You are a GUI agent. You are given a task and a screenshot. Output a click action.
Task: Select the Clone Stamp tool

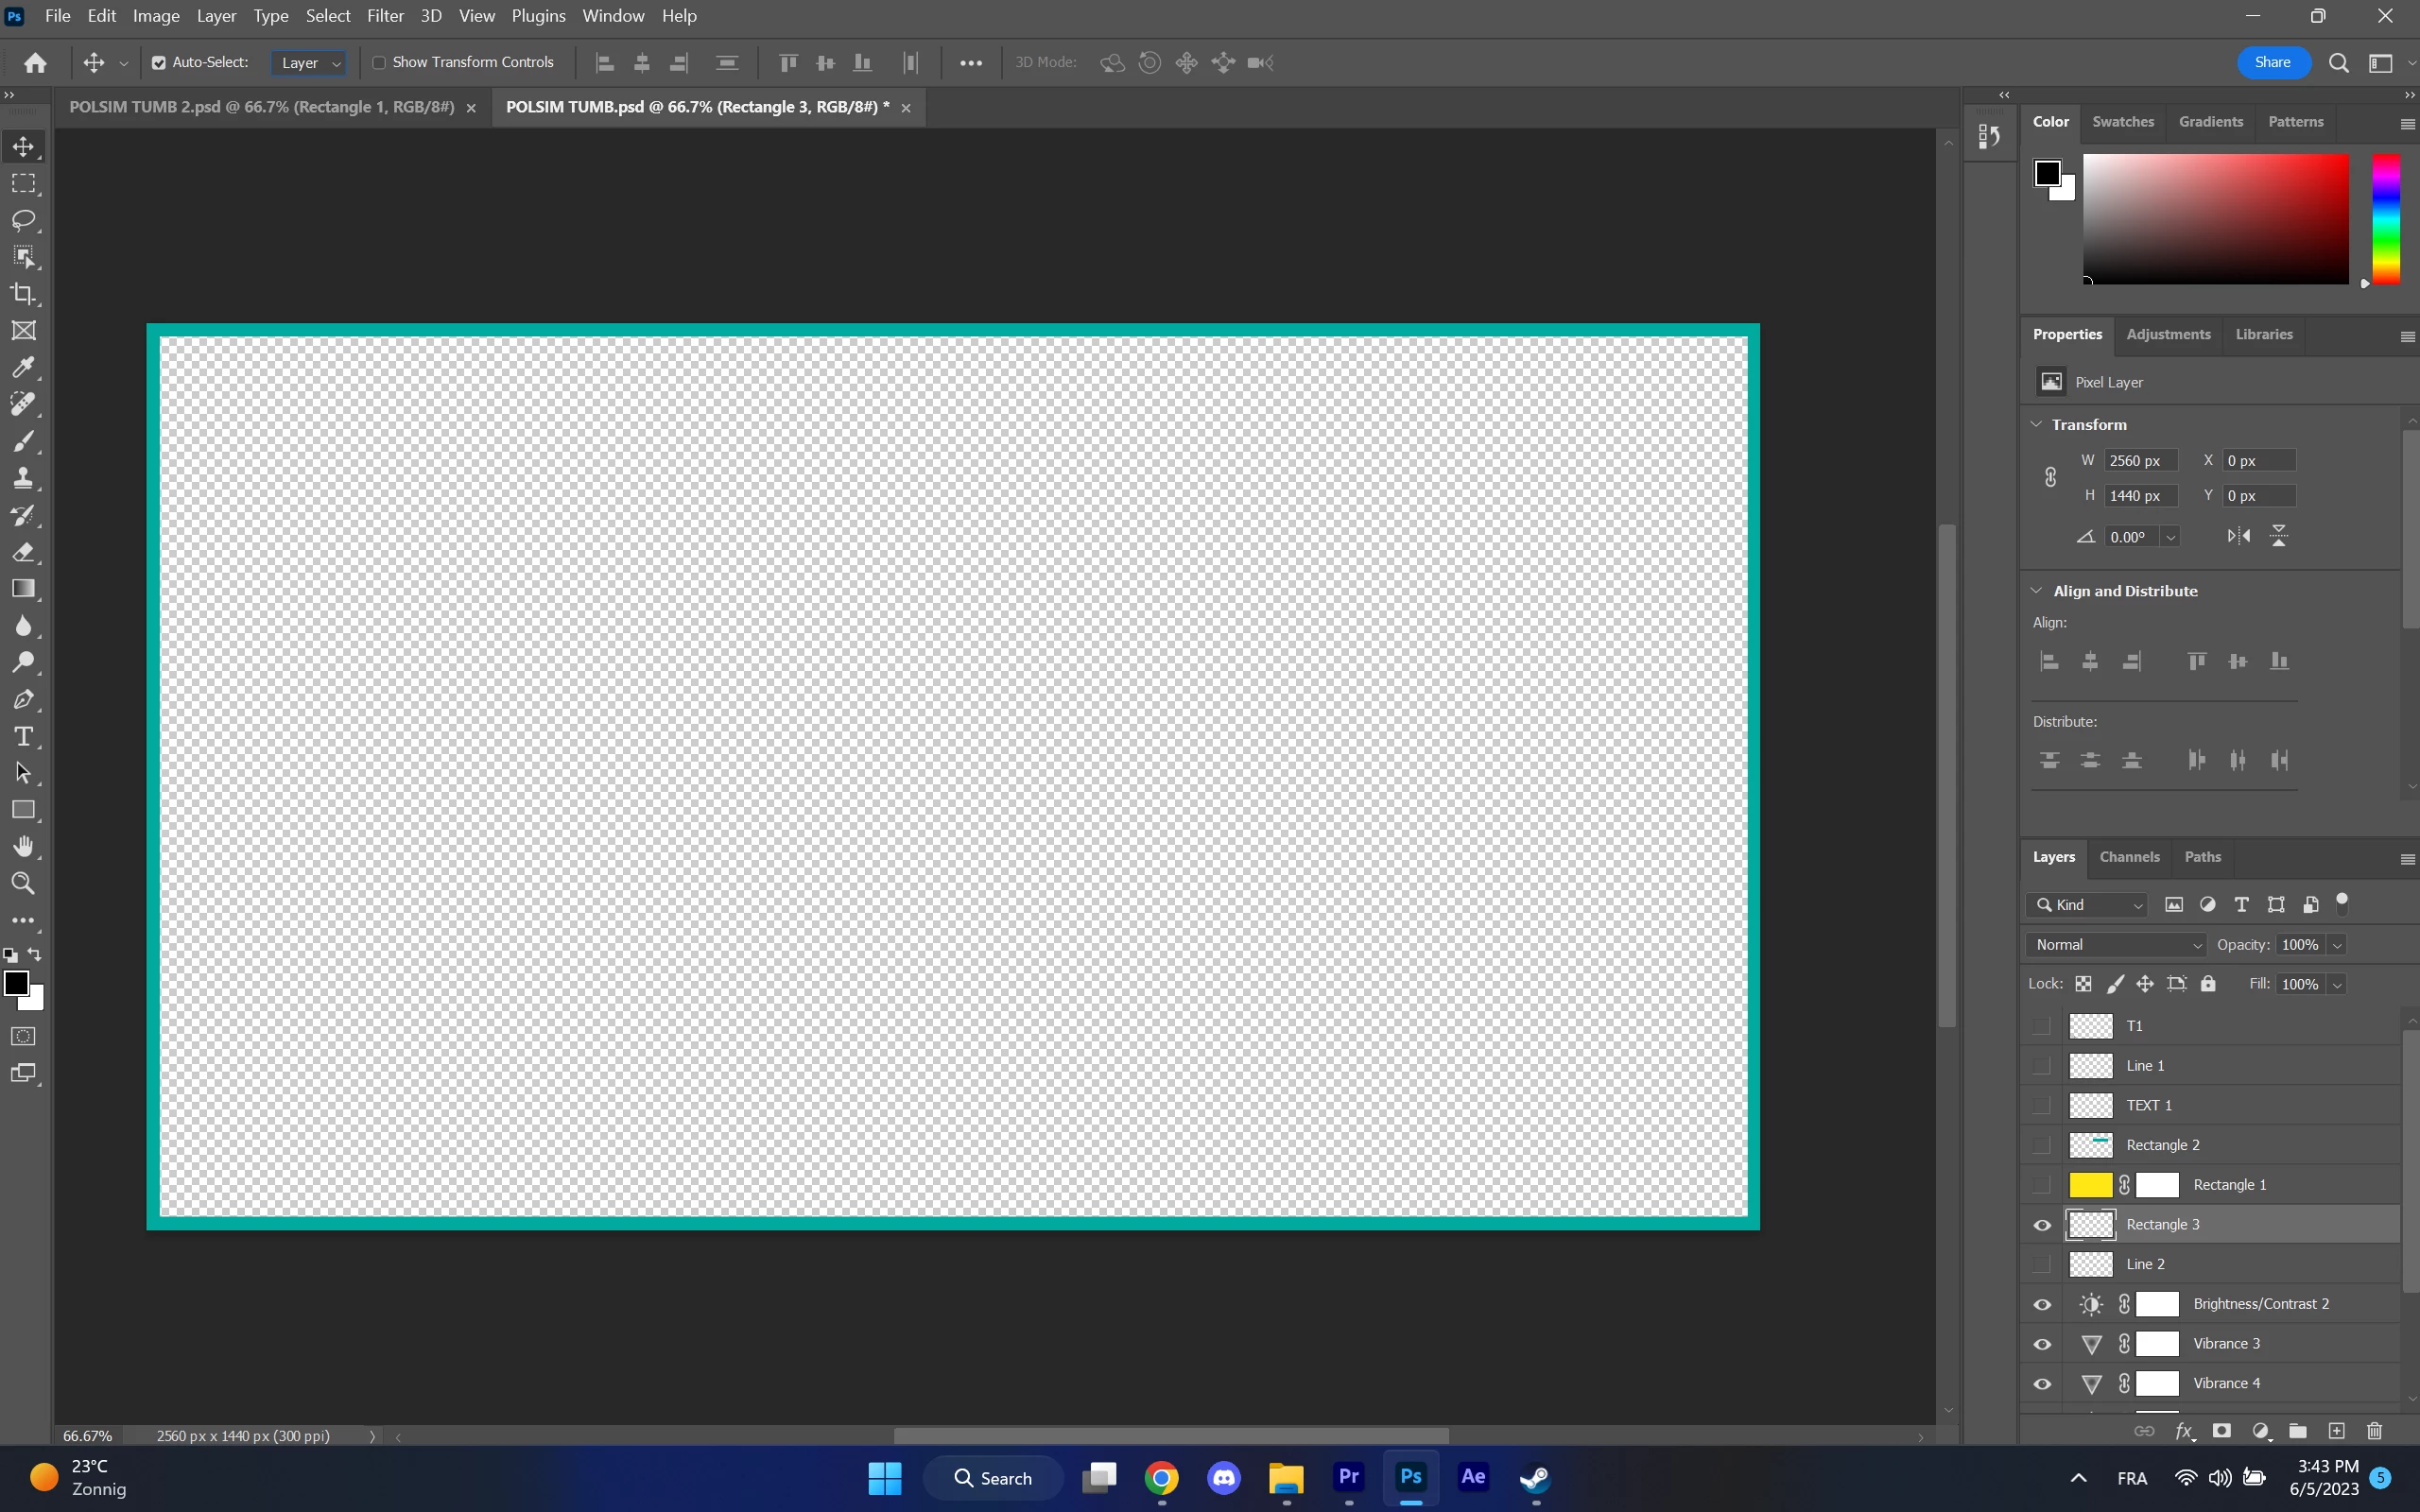click(x=24, y=478)
